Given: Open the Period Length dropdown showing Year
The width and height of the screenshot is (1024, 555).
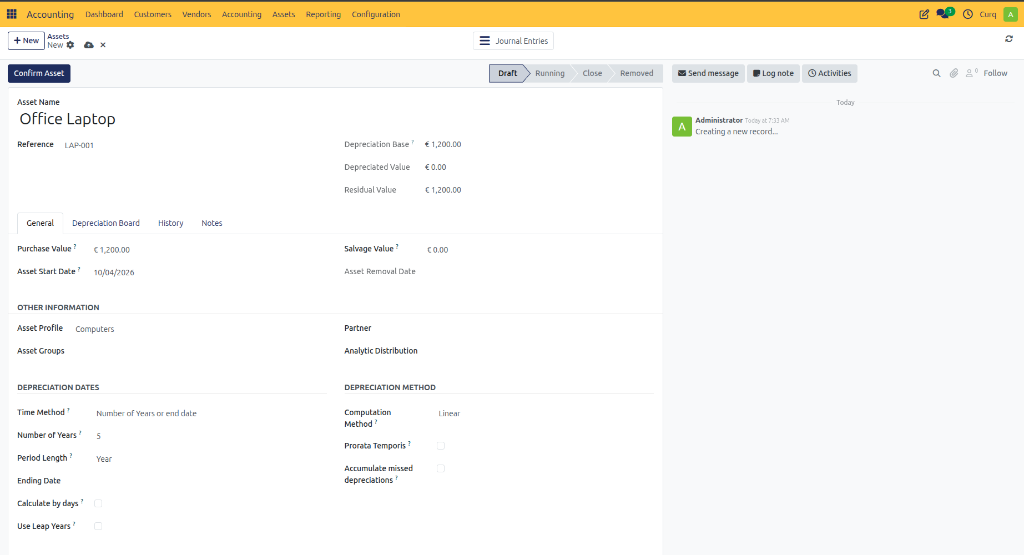Looking at the screenshot, I should [x=210, y=459].
